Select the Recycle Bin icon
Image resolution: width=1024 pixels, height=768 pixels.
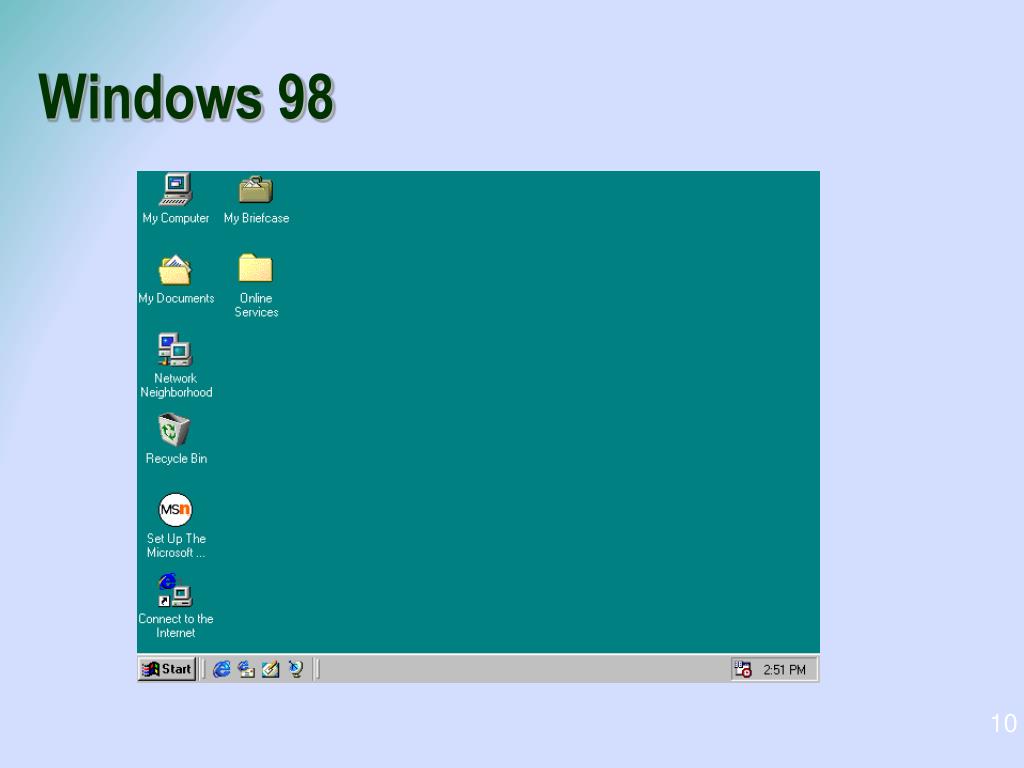[174, 429]
